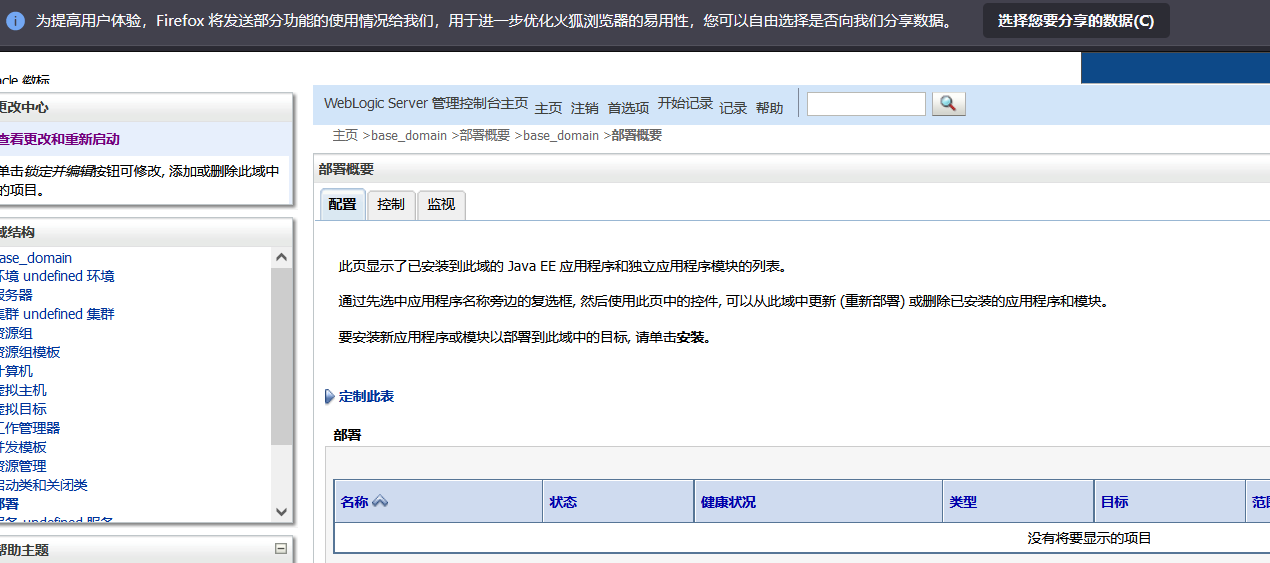Viewport: 1270px width, 563px height.
Task: Click the sort arrow next to 名称
Action: [380, 502]
